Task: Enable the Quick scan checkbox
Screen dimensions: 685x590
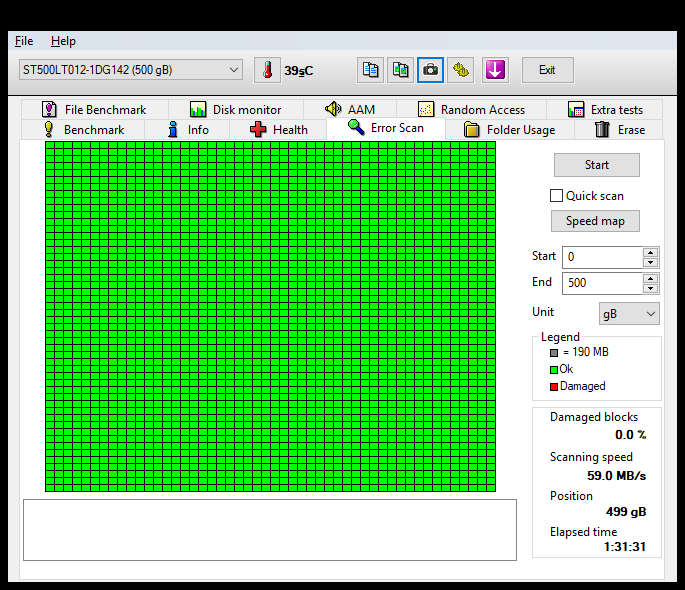Action: coord(557,196)
